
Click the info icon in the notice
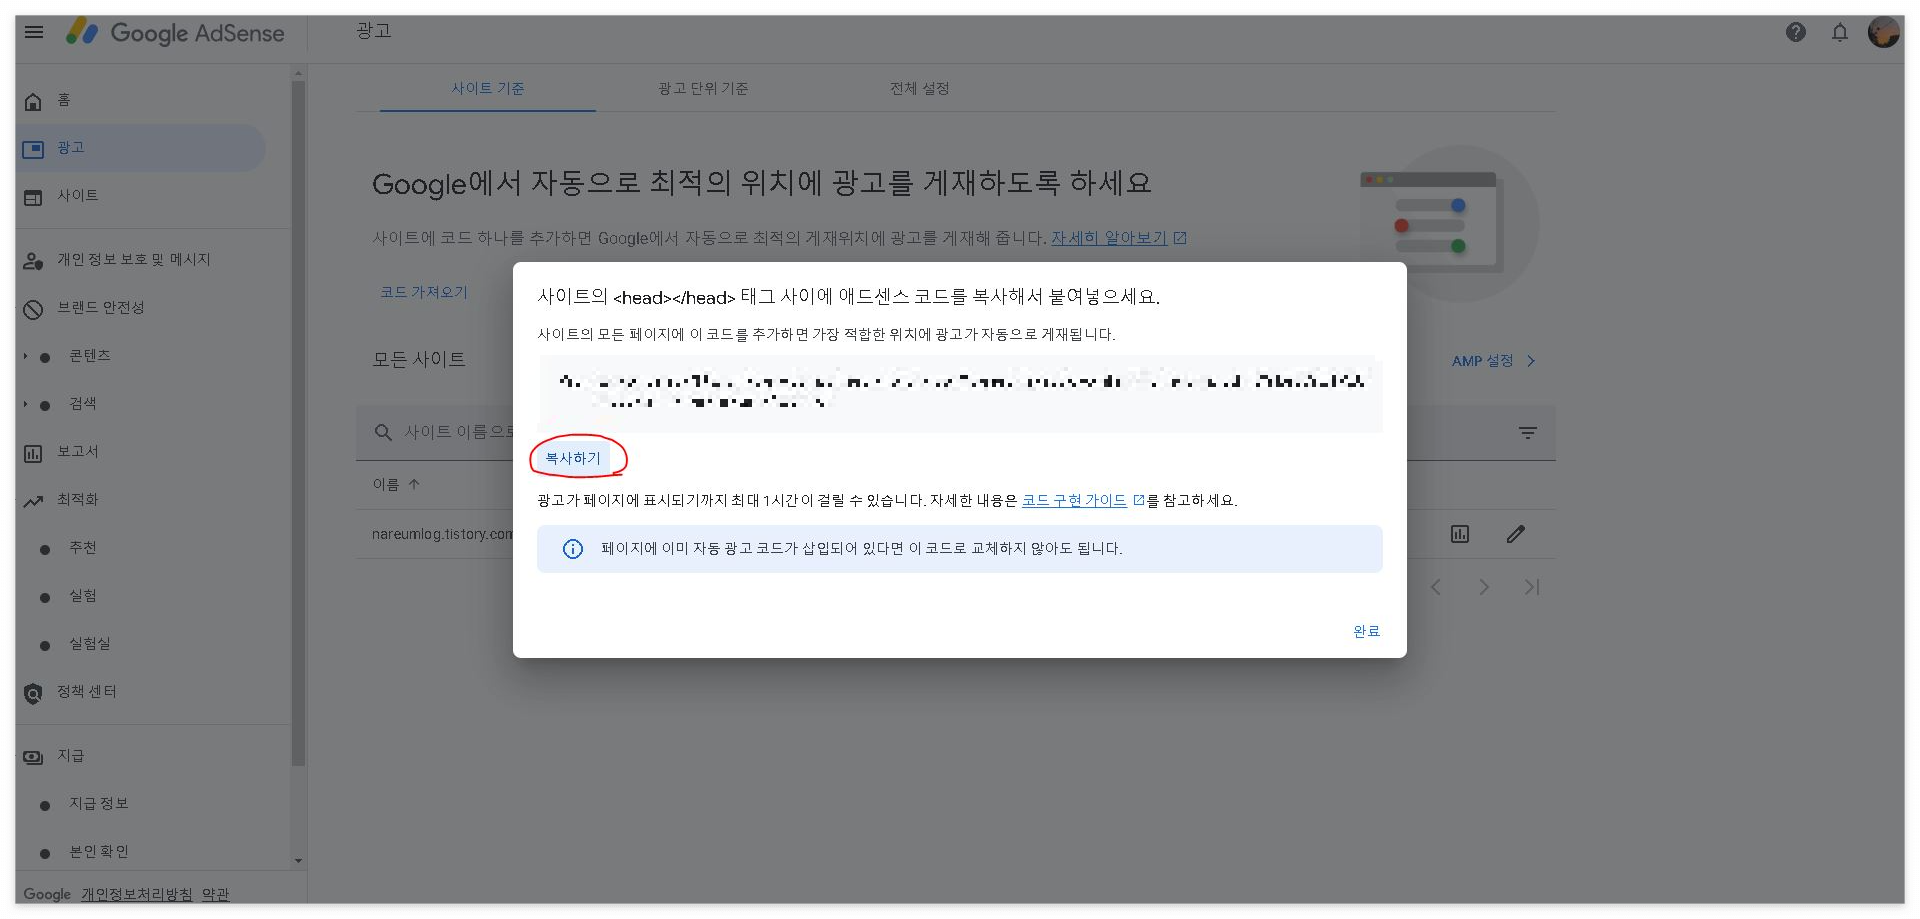(x=573, y=549)
